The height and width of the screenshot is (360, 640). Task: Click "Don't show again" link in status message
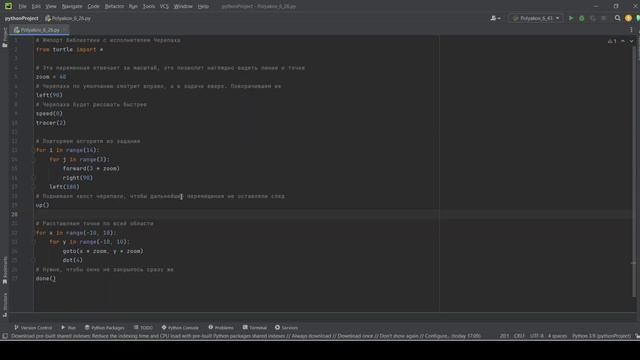tap(400, 336)
